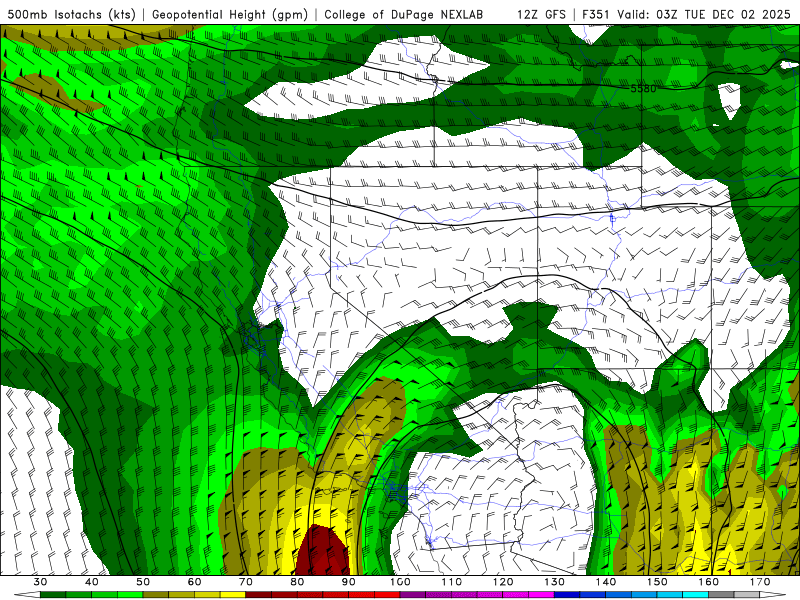The height and width of the screenshot is (600, 800).
Task: Click the gray swatch under 160
Action: [721, 595]
